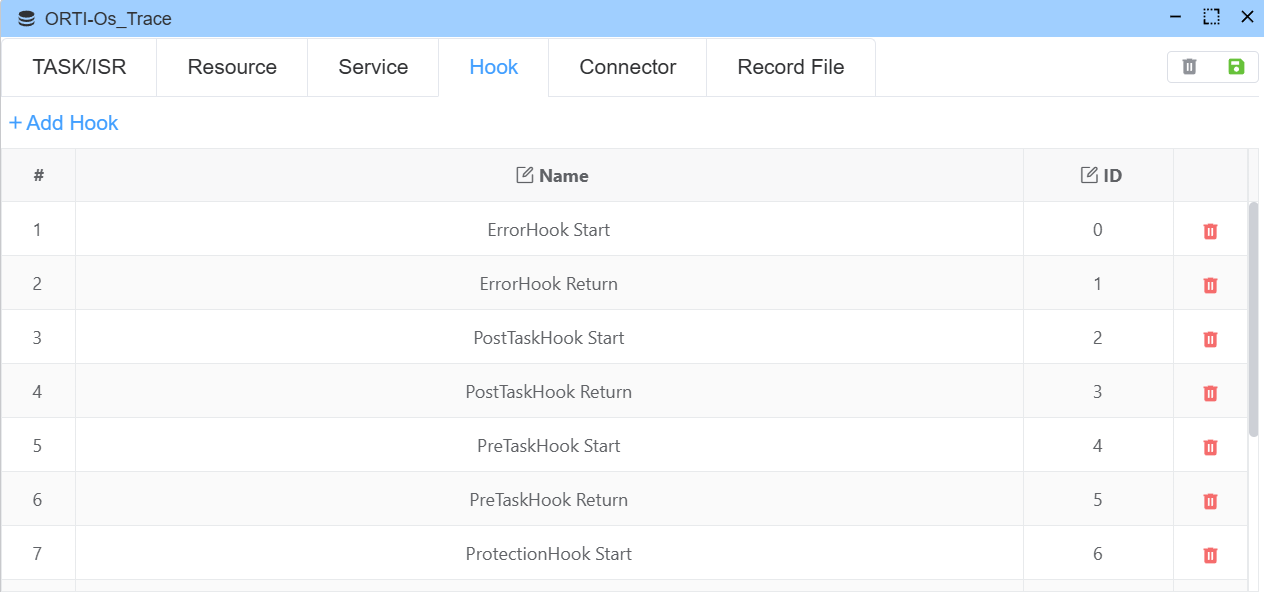
Task: Select the ErrorHook Start name cell
Action: (549, 230)
